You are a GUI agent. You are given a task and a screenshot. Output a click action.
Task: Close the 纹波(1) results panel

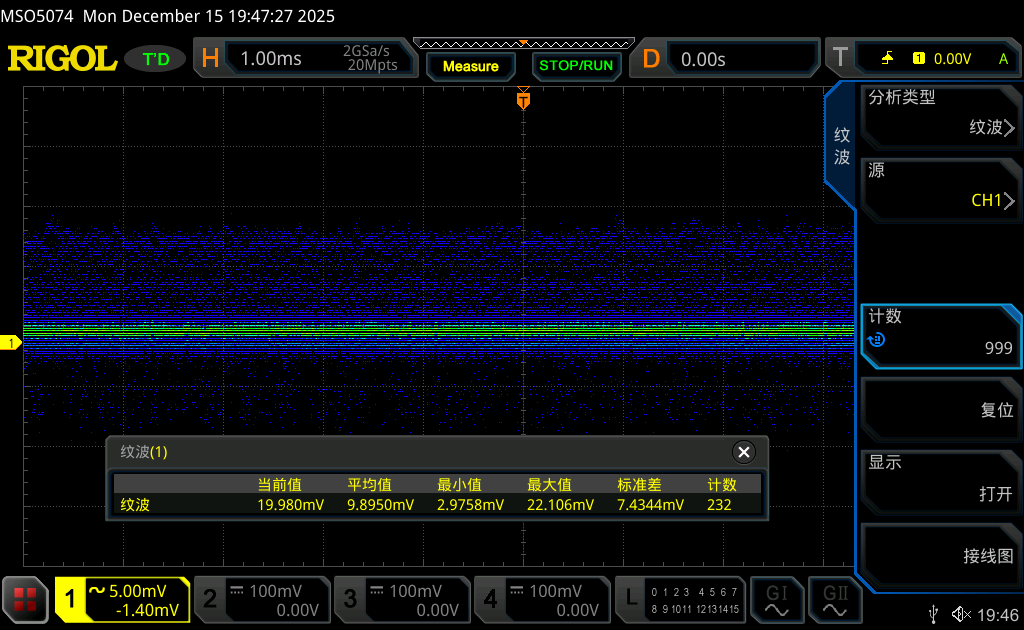743,452
